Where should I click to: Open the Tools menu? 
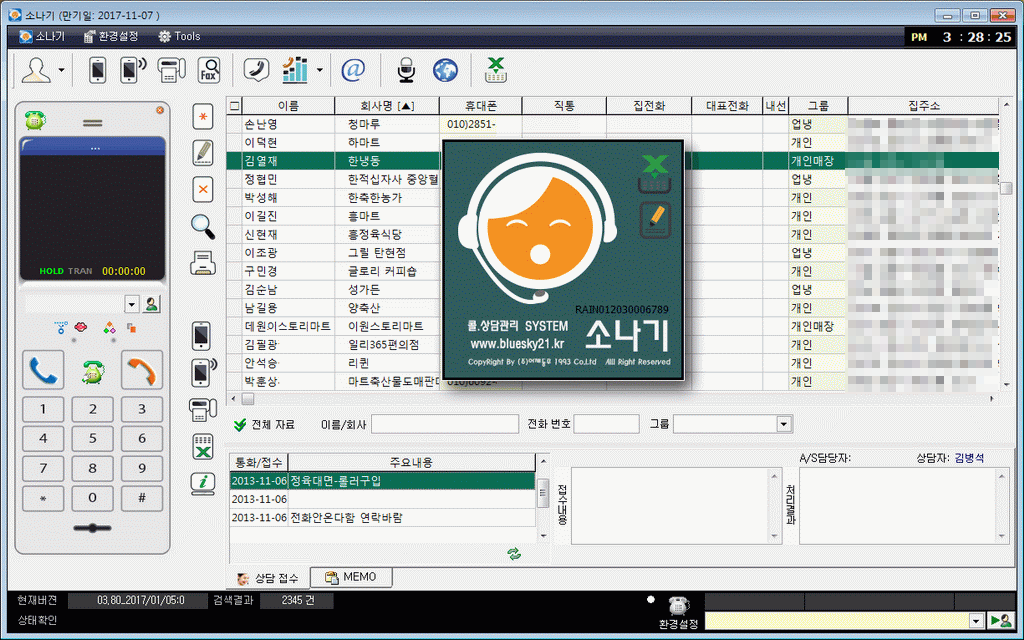pyautogui.click(x=180, y=37)
